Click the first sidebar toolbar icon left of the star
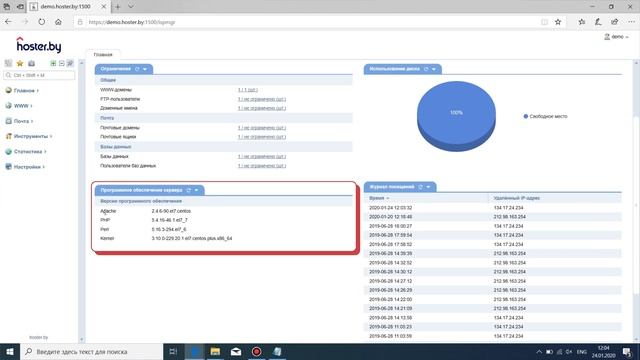Screen dimensions: 640x360 point(8,63)
